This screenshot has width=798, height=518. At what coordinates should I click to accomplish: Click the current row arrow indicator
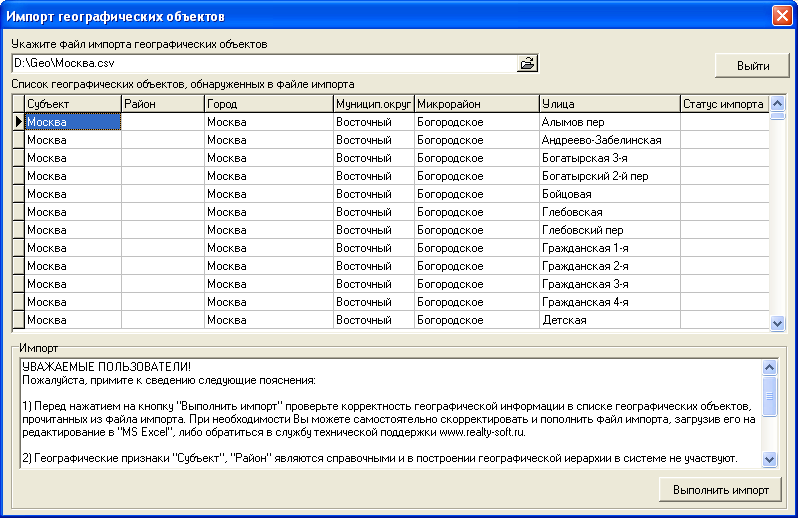coord(18,122)
